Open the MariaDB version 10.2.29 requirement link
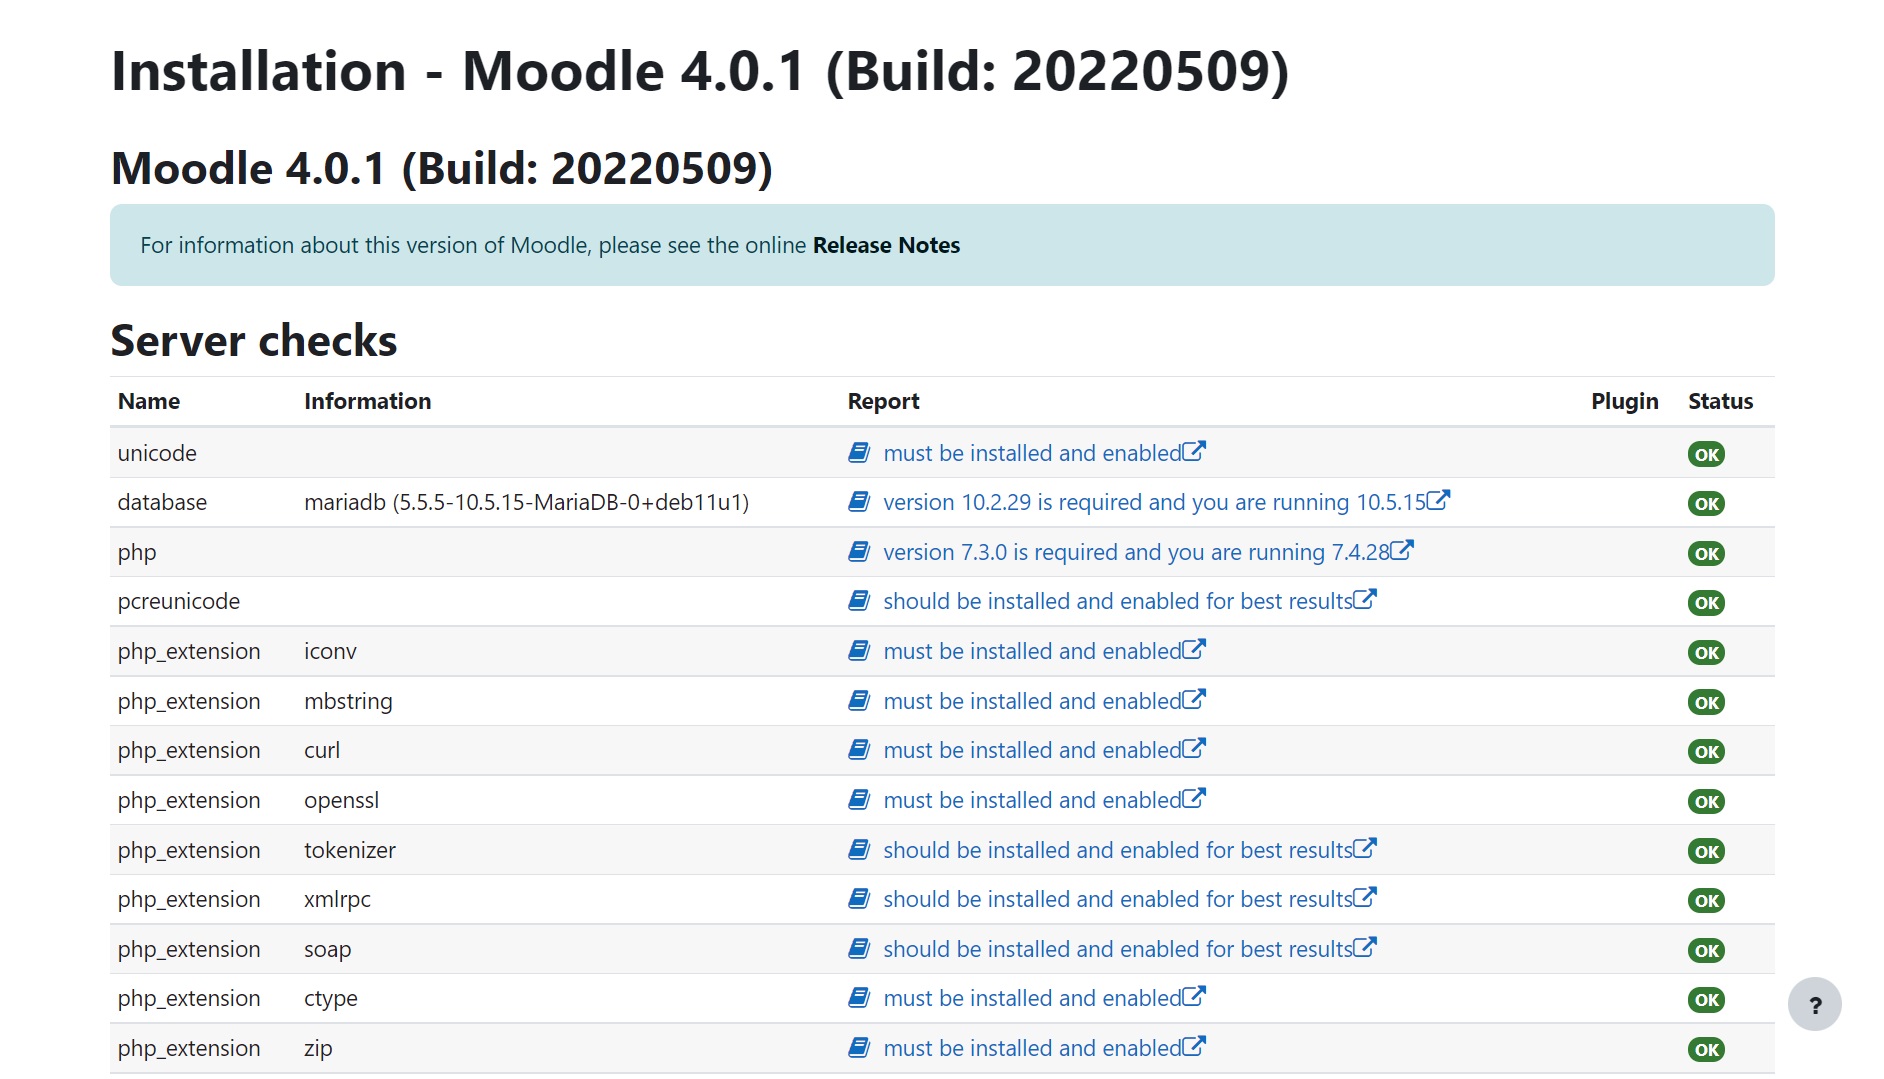The width and height of the screenshot is (1884, 1079). (1154, 503)
